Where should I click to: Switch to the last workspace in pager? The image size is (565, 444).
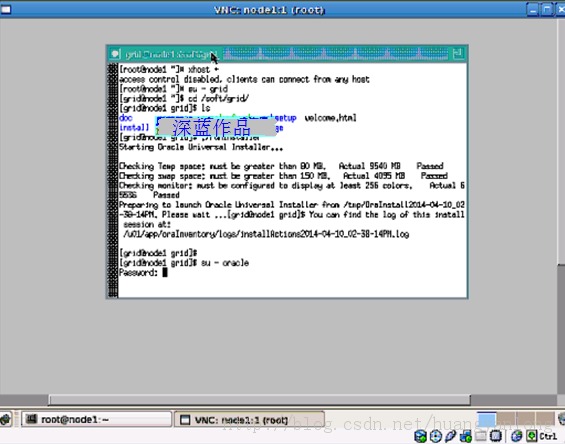[x=545, y=419]
